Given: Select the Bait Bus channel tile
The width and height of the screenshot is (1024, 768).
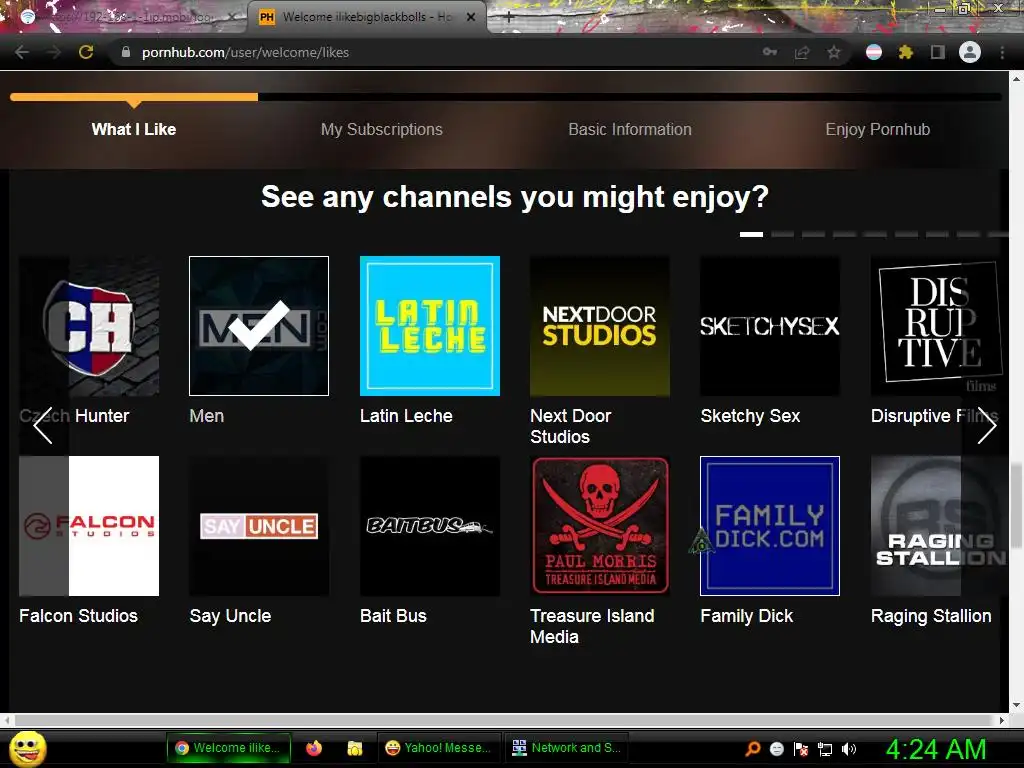Looking at the screenshot, I should (430, 526).
